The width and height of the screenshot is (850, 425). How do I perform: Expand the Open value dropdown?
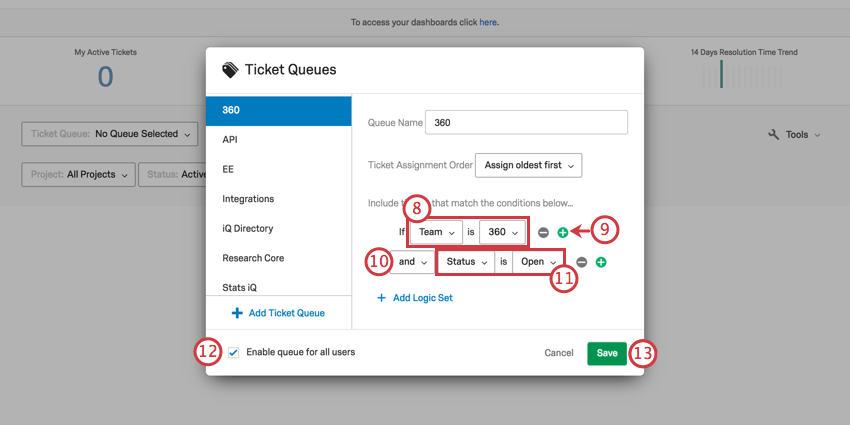point(538,262)
